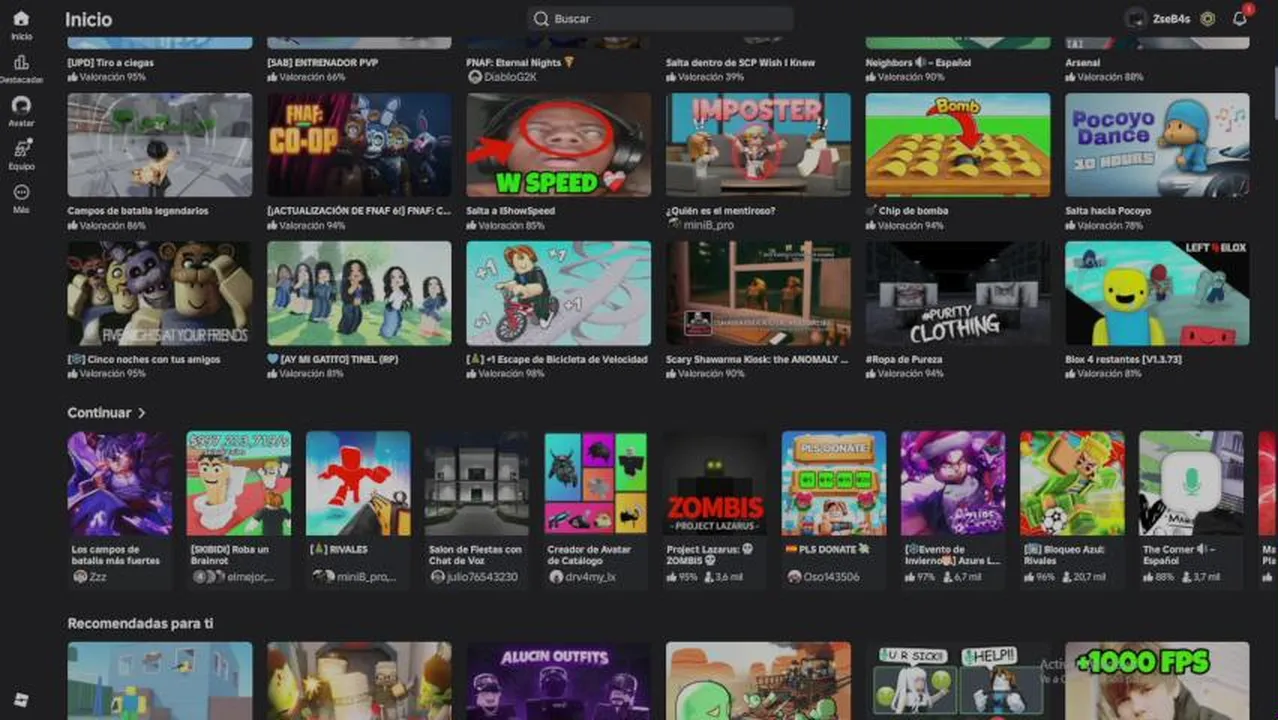This screenshot has width=1278, height=720.
Task: Open the Robux hexagon icon
Action: tap(1208, 19)
